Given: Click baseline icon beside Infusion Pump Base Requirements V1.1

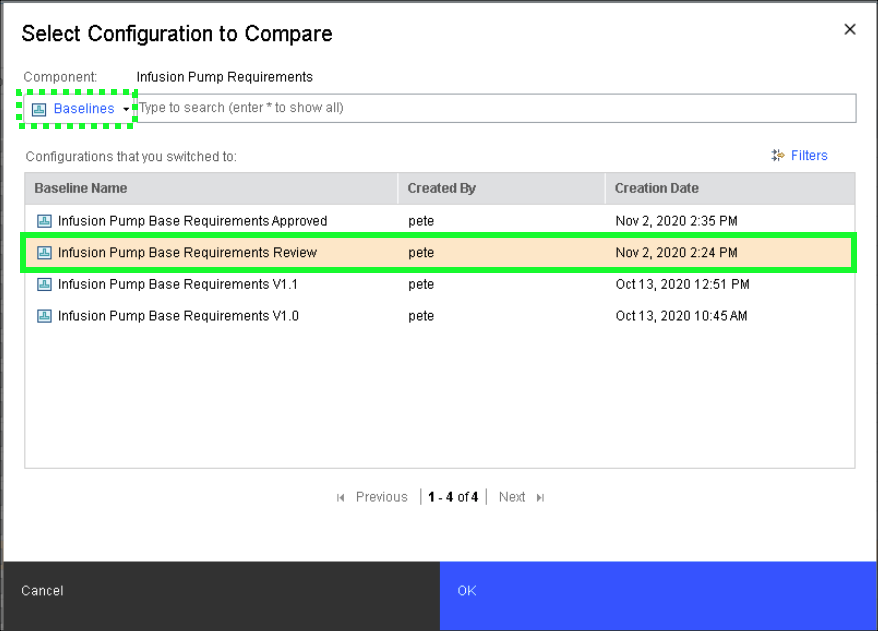Looking at the screenshot, I should tap(44, 285).
